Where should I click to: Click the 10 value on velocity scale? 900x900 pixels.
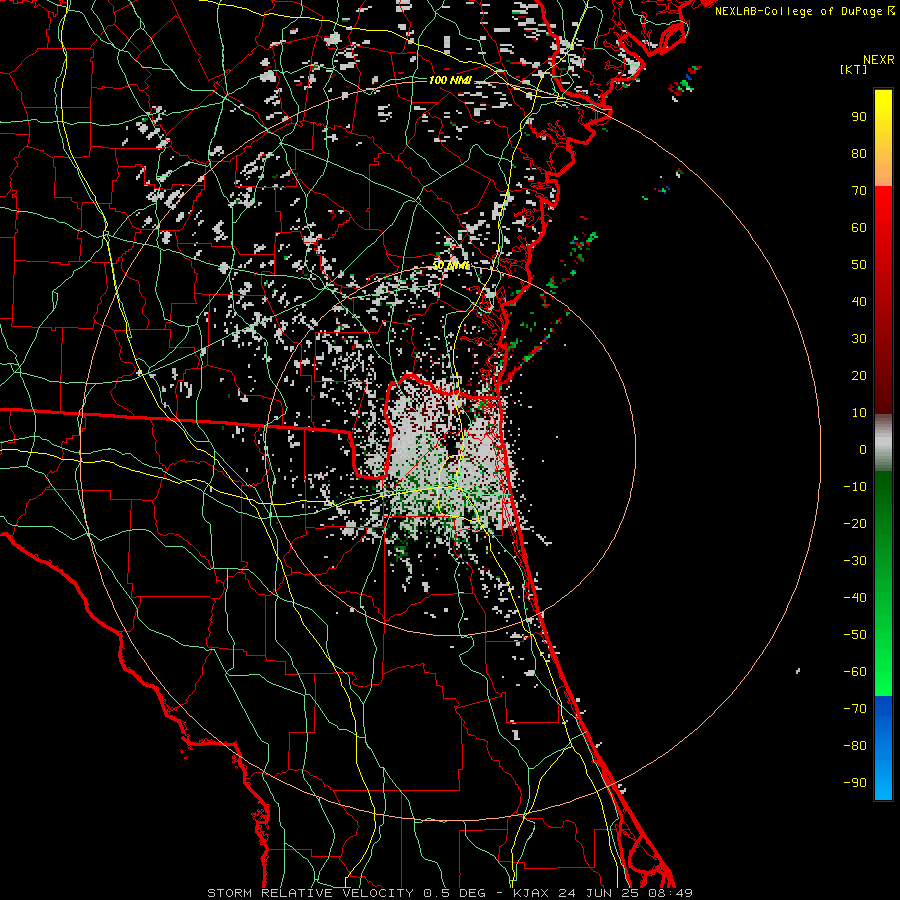point(859,413)
